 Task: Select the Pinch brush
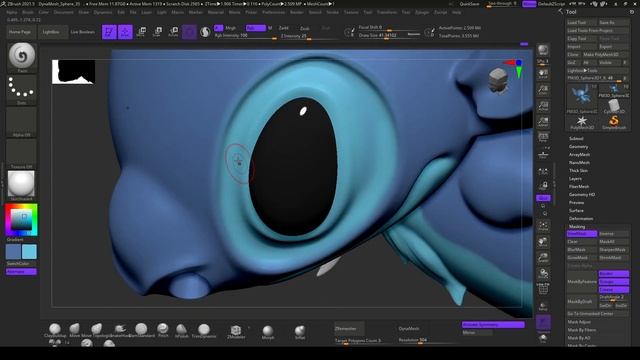[163, 330]
